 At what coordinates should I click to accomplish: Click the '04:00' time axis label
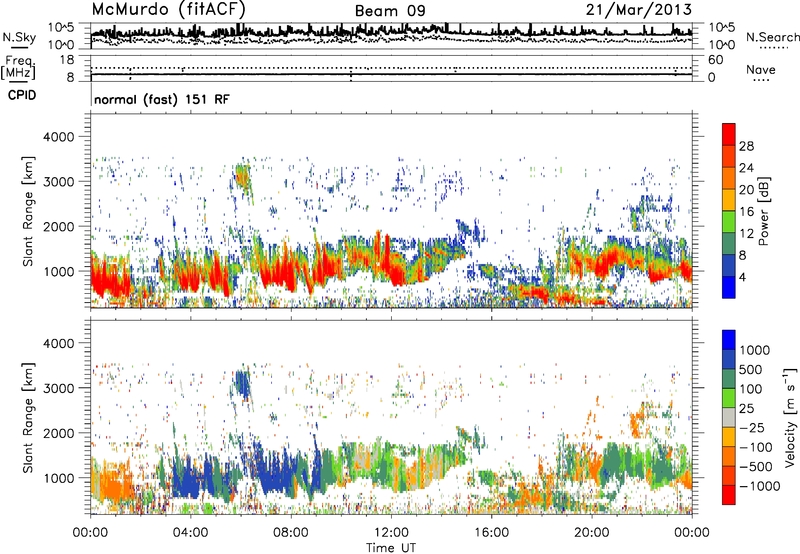[x=190, y=533]
